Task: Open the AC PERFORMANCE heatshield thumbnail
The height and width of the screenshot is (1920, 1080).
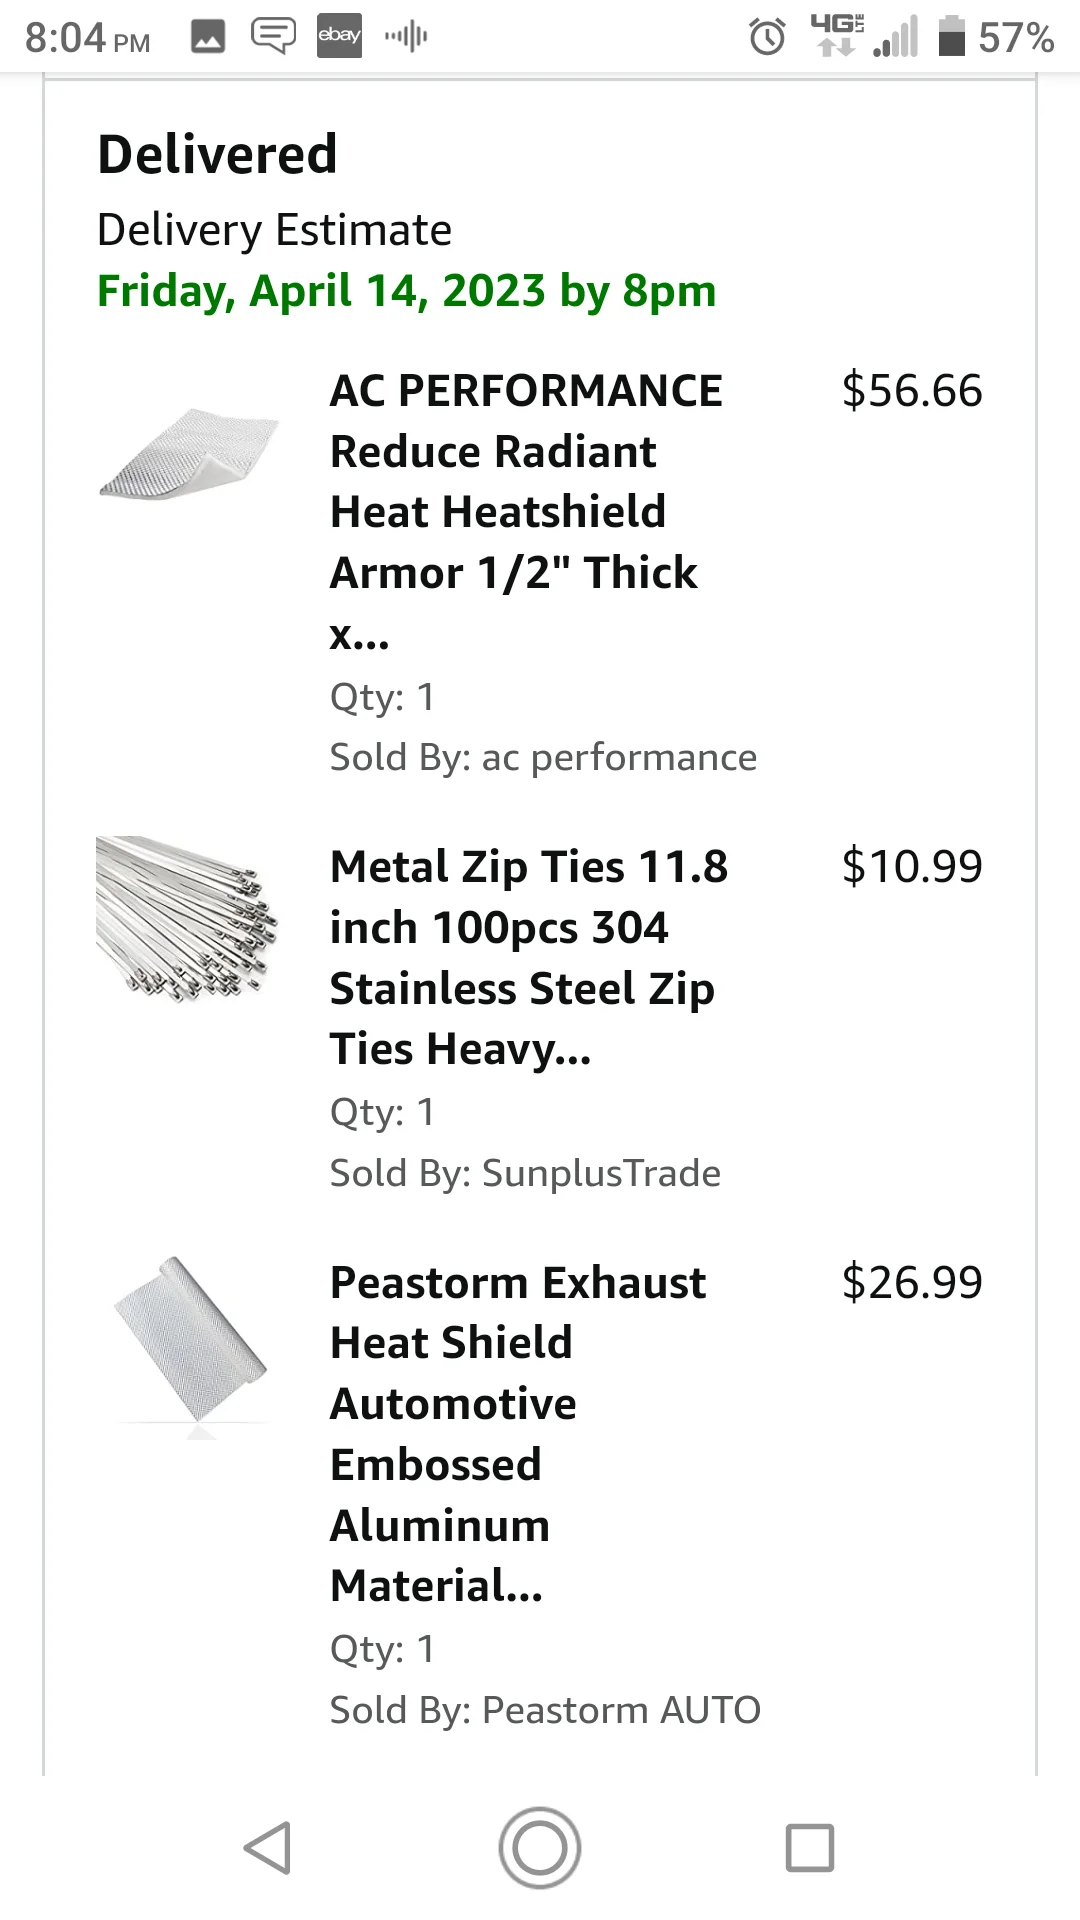Action: click(x=188, y=452)
